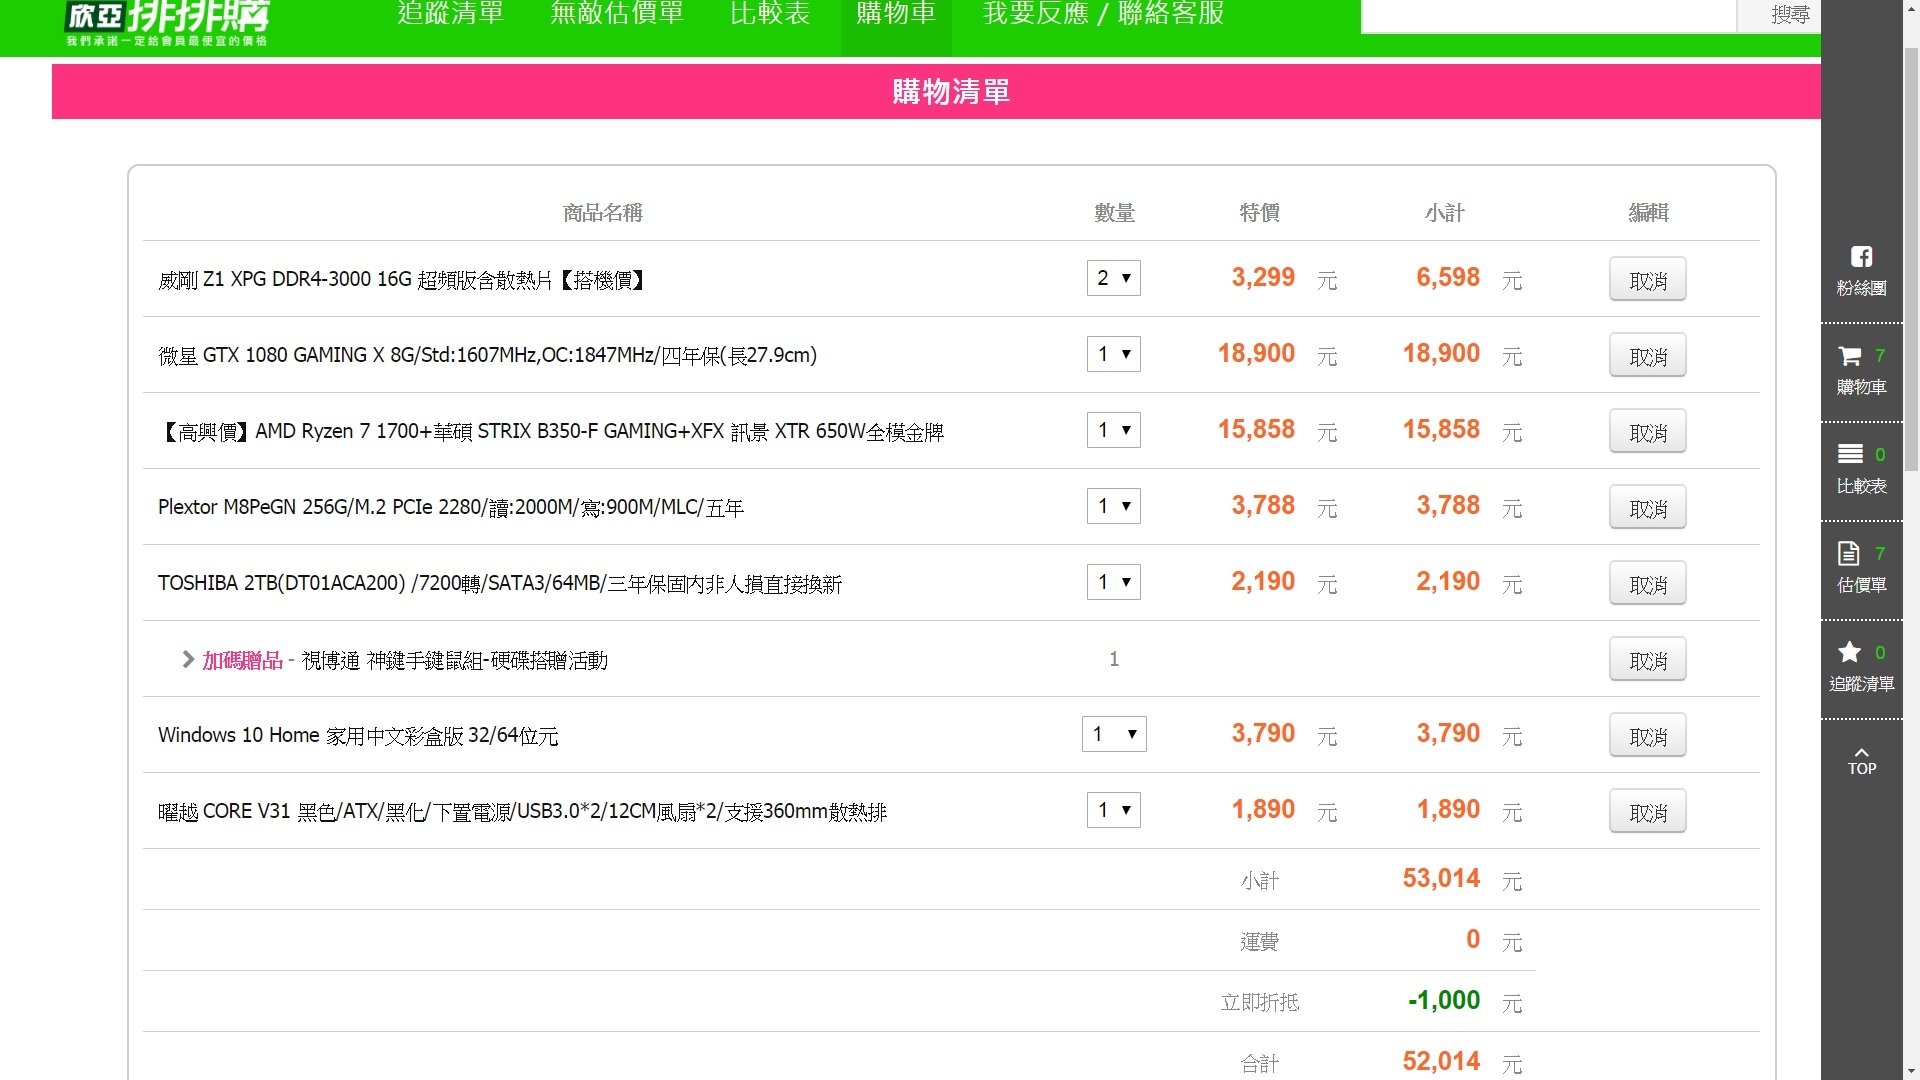Image resolution: width=1920 pixels, height=1080 pixels.
Task: Open the Facebook 粉絲團 sidebar icon
Action: (1861, 258)
